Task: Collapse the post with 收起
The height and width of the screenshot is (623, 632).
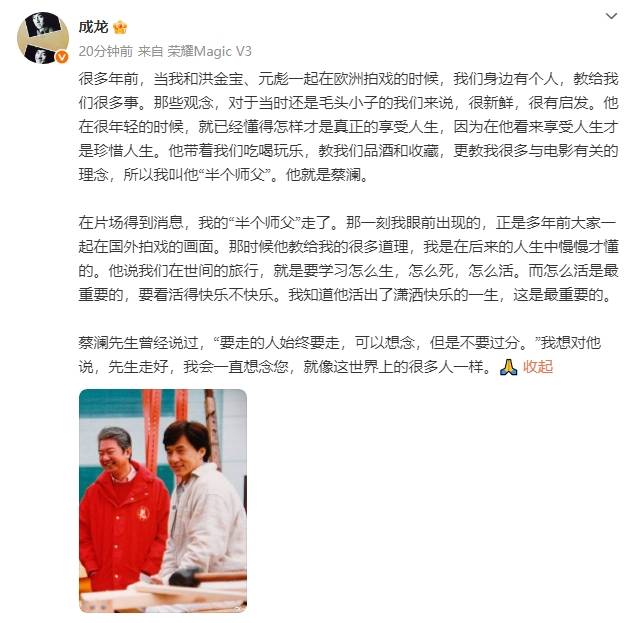Action: tap(538, 367)
